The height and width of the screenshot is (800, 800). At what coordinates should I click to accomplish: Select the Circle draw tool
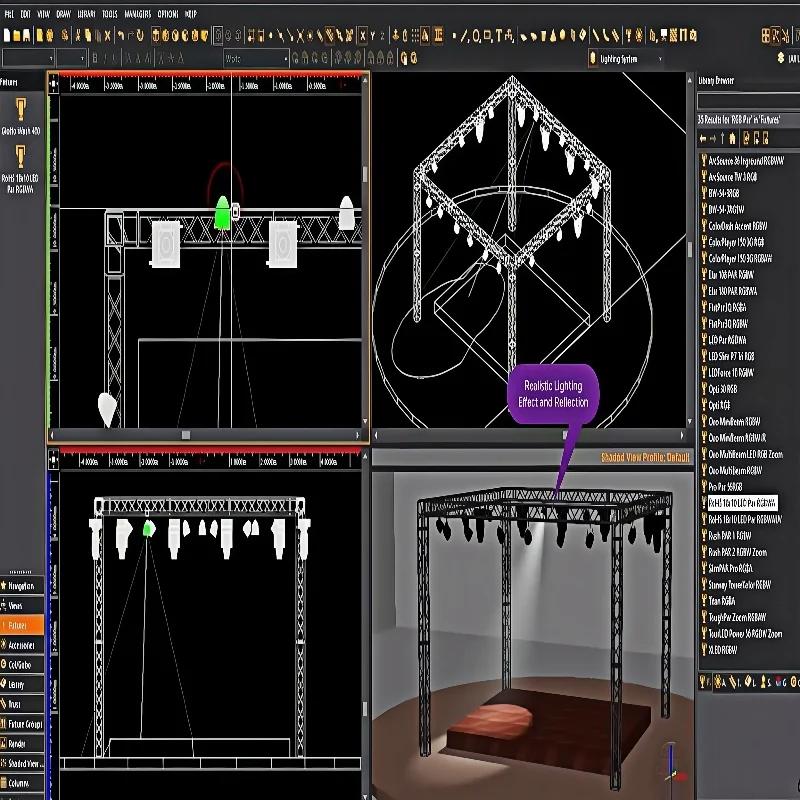coord(476,36)
